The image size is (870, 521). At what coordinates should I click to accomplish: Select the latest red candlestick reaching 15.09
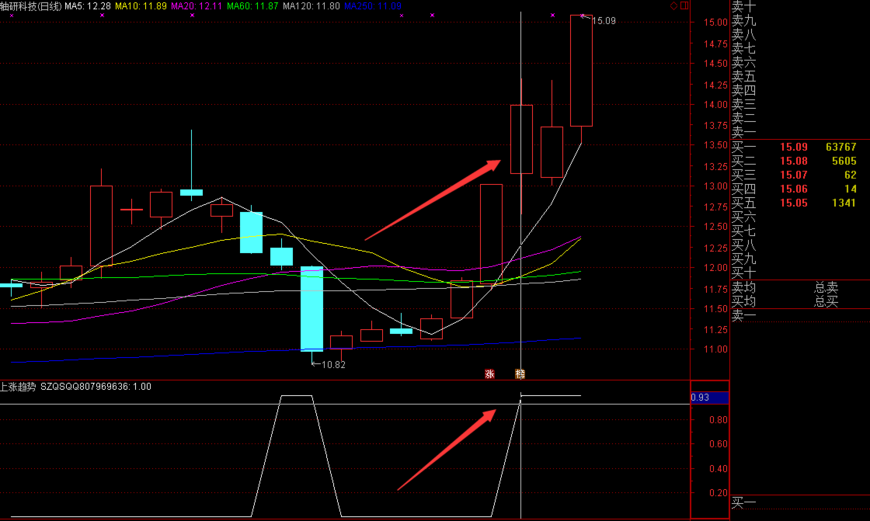point(581,71)
